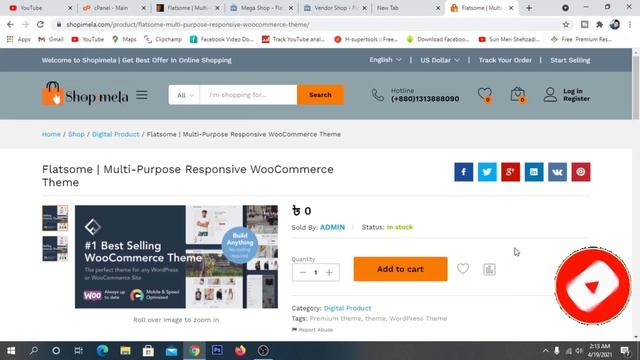Expand the English language dropdown
Screen dimensions: 640x360
(385, 60)
